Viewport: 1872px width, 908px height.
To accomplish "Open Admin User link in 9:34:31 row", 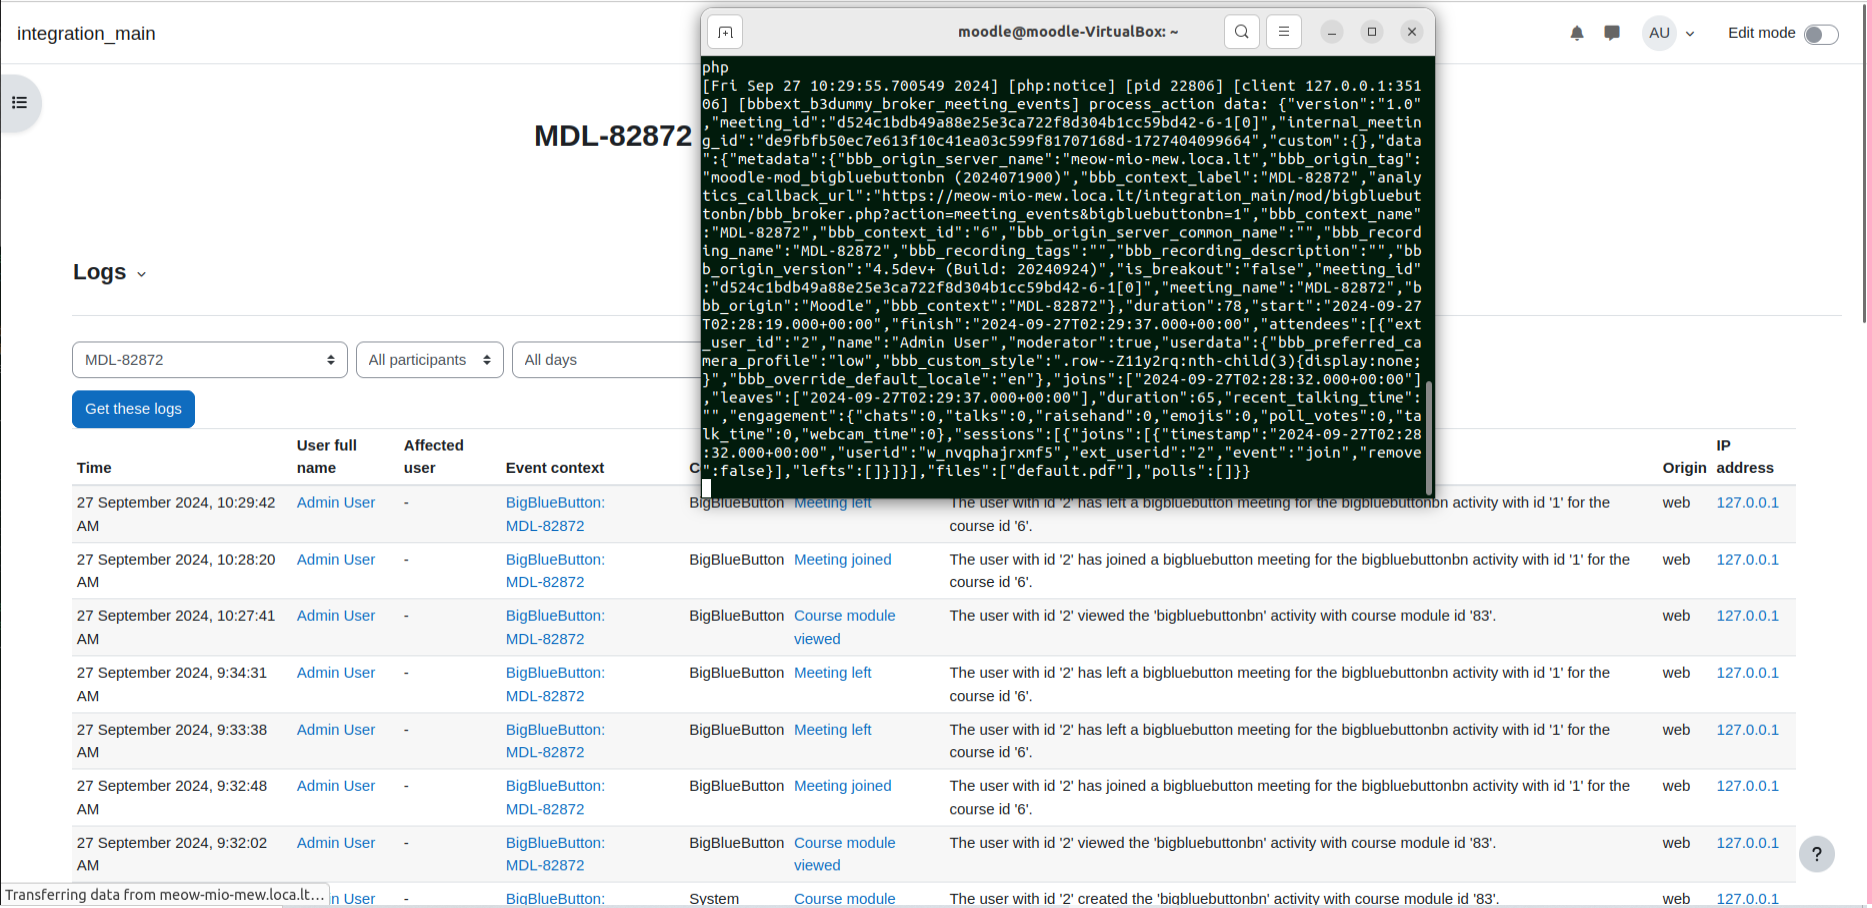I will [x=336, y=673].
